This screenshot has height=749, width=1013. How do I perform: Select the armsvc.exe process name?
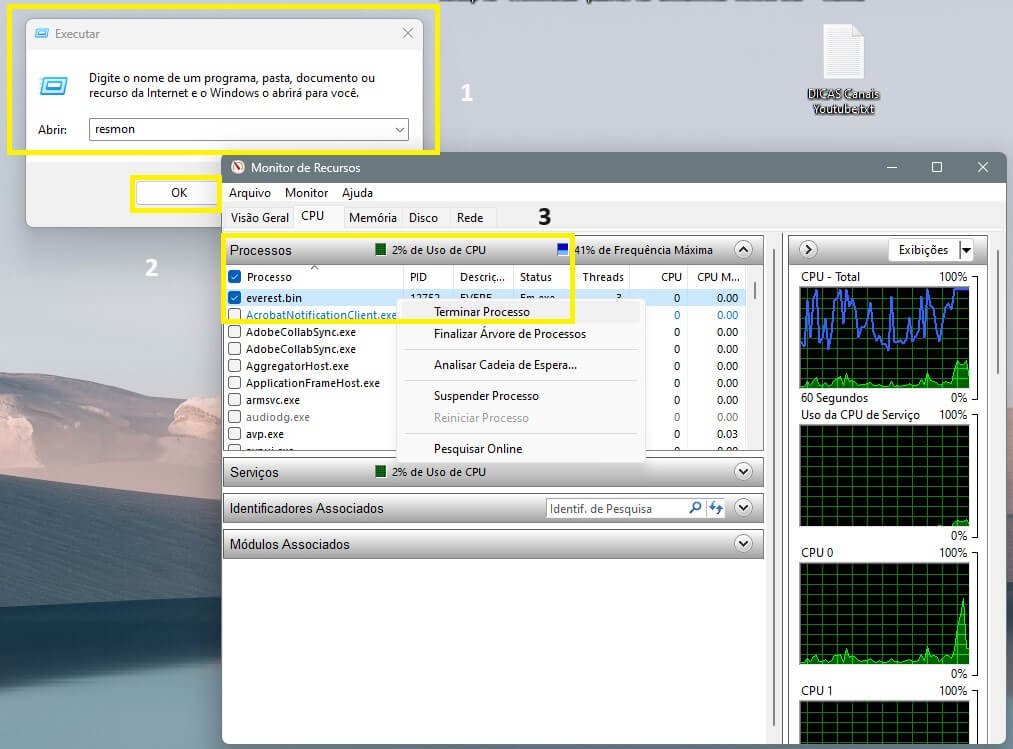[x=273, y=400]
